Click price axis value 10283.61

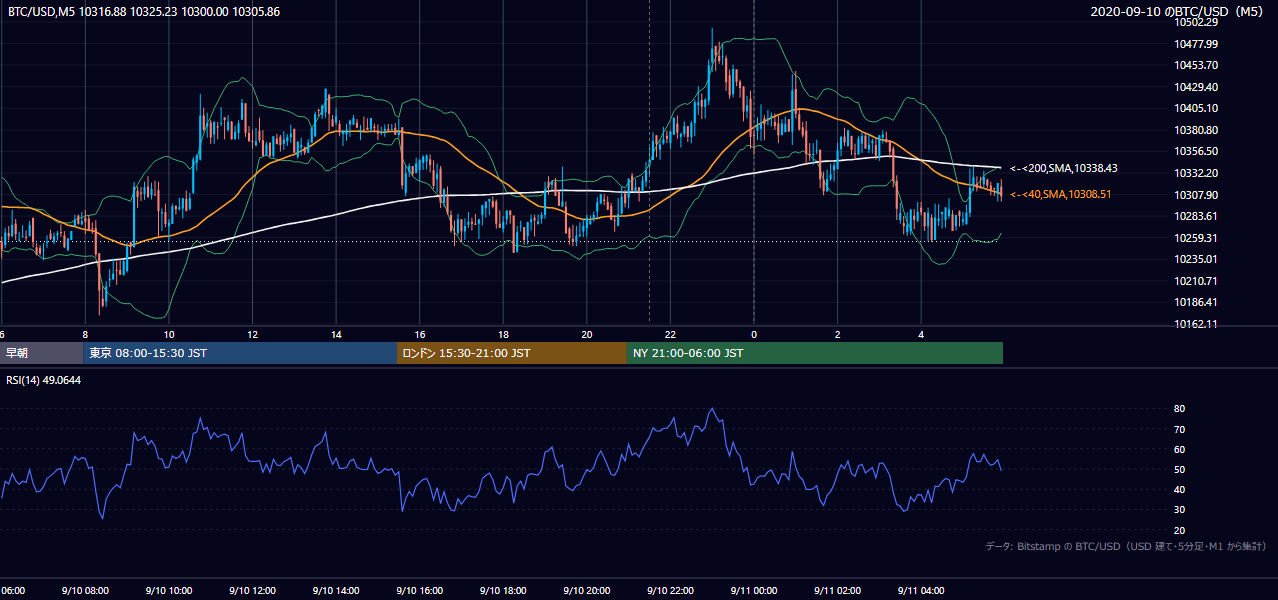click(1196, 216)
